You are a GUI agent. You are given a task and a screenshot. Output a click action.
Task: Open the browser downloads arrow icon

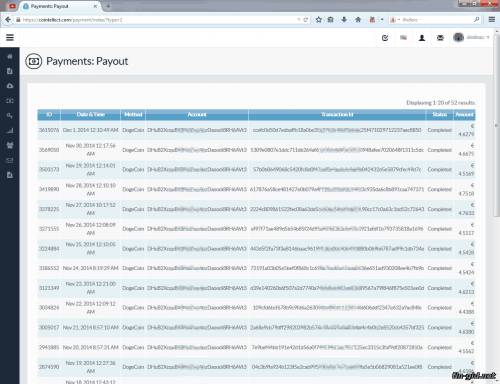click(x=344, y=20)
